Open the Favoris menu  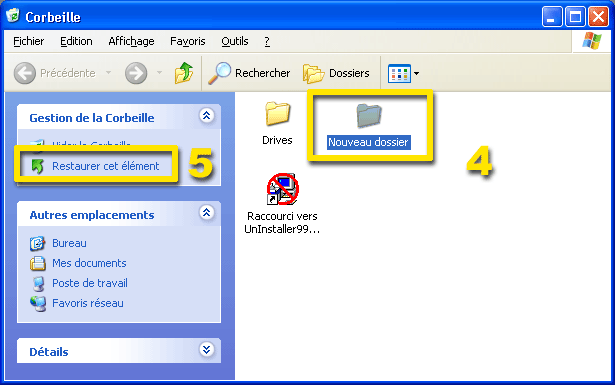point(187,41)
